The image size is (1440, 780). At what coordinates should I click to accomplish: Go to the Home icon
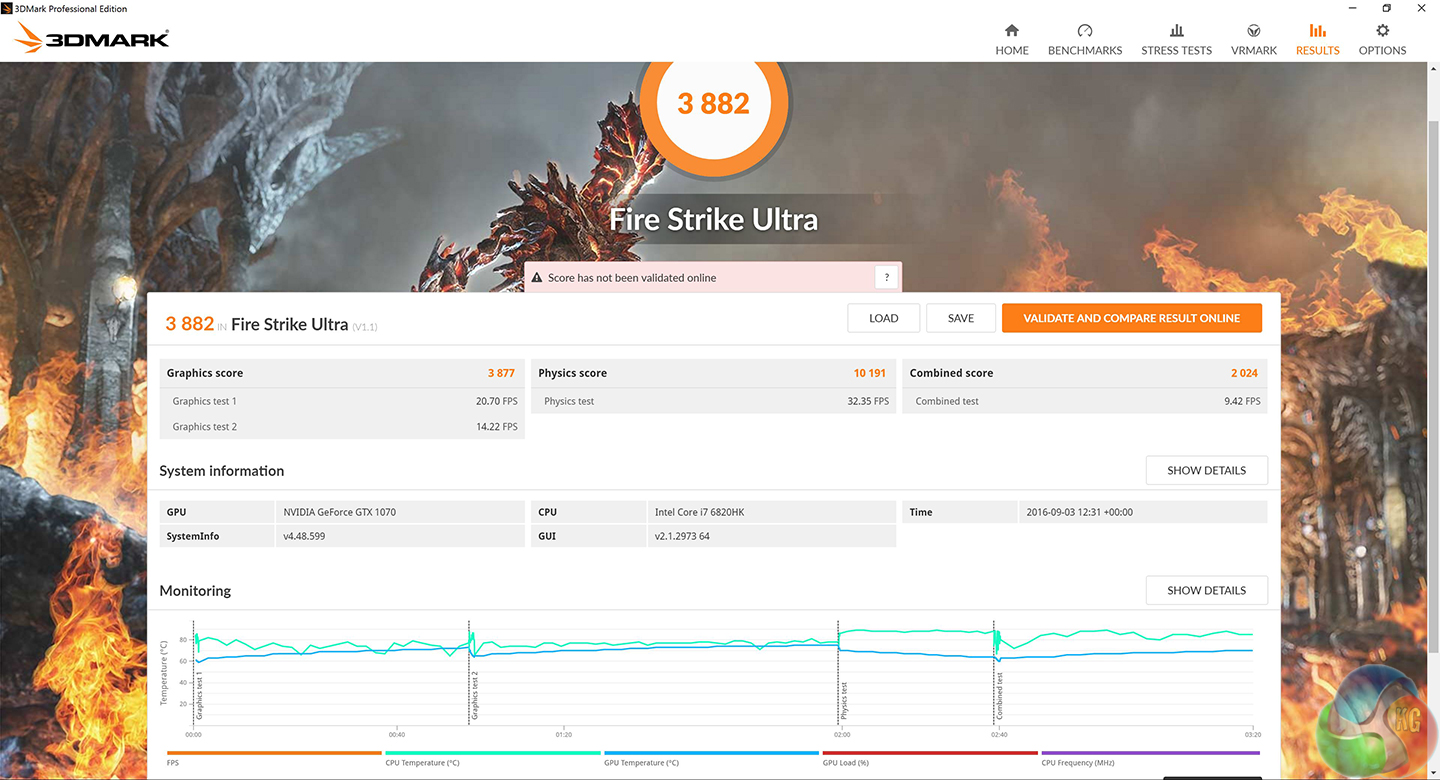1011,31
